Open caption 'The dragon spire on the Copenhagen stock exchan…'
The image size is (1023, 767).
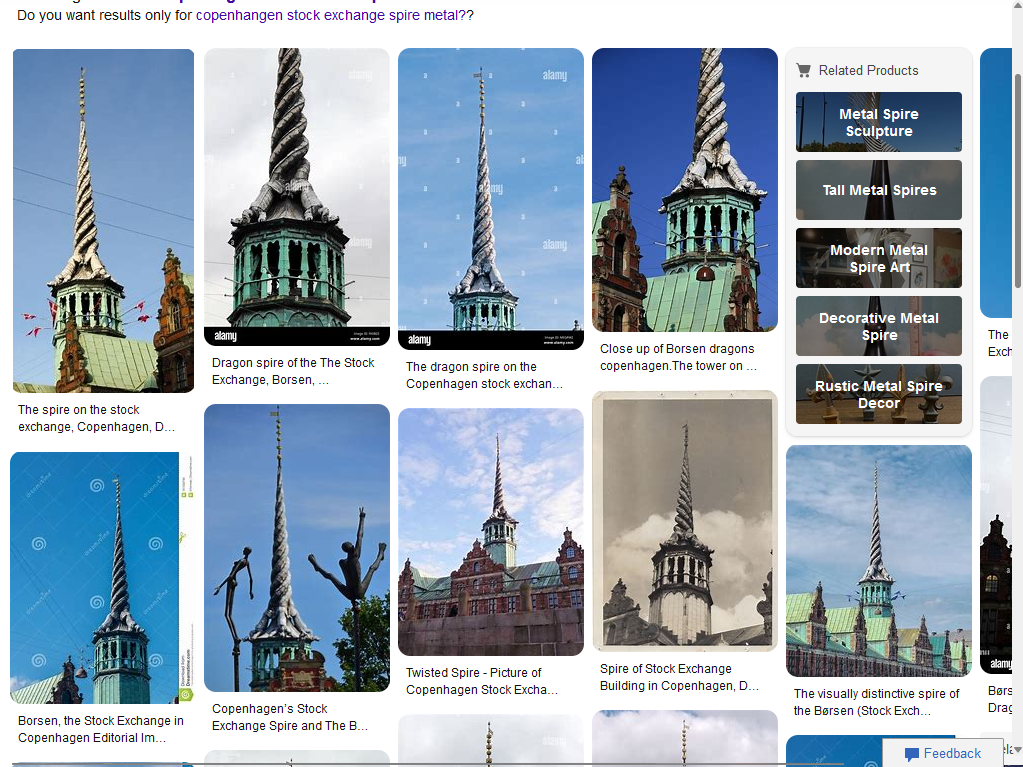click(484, 375)
